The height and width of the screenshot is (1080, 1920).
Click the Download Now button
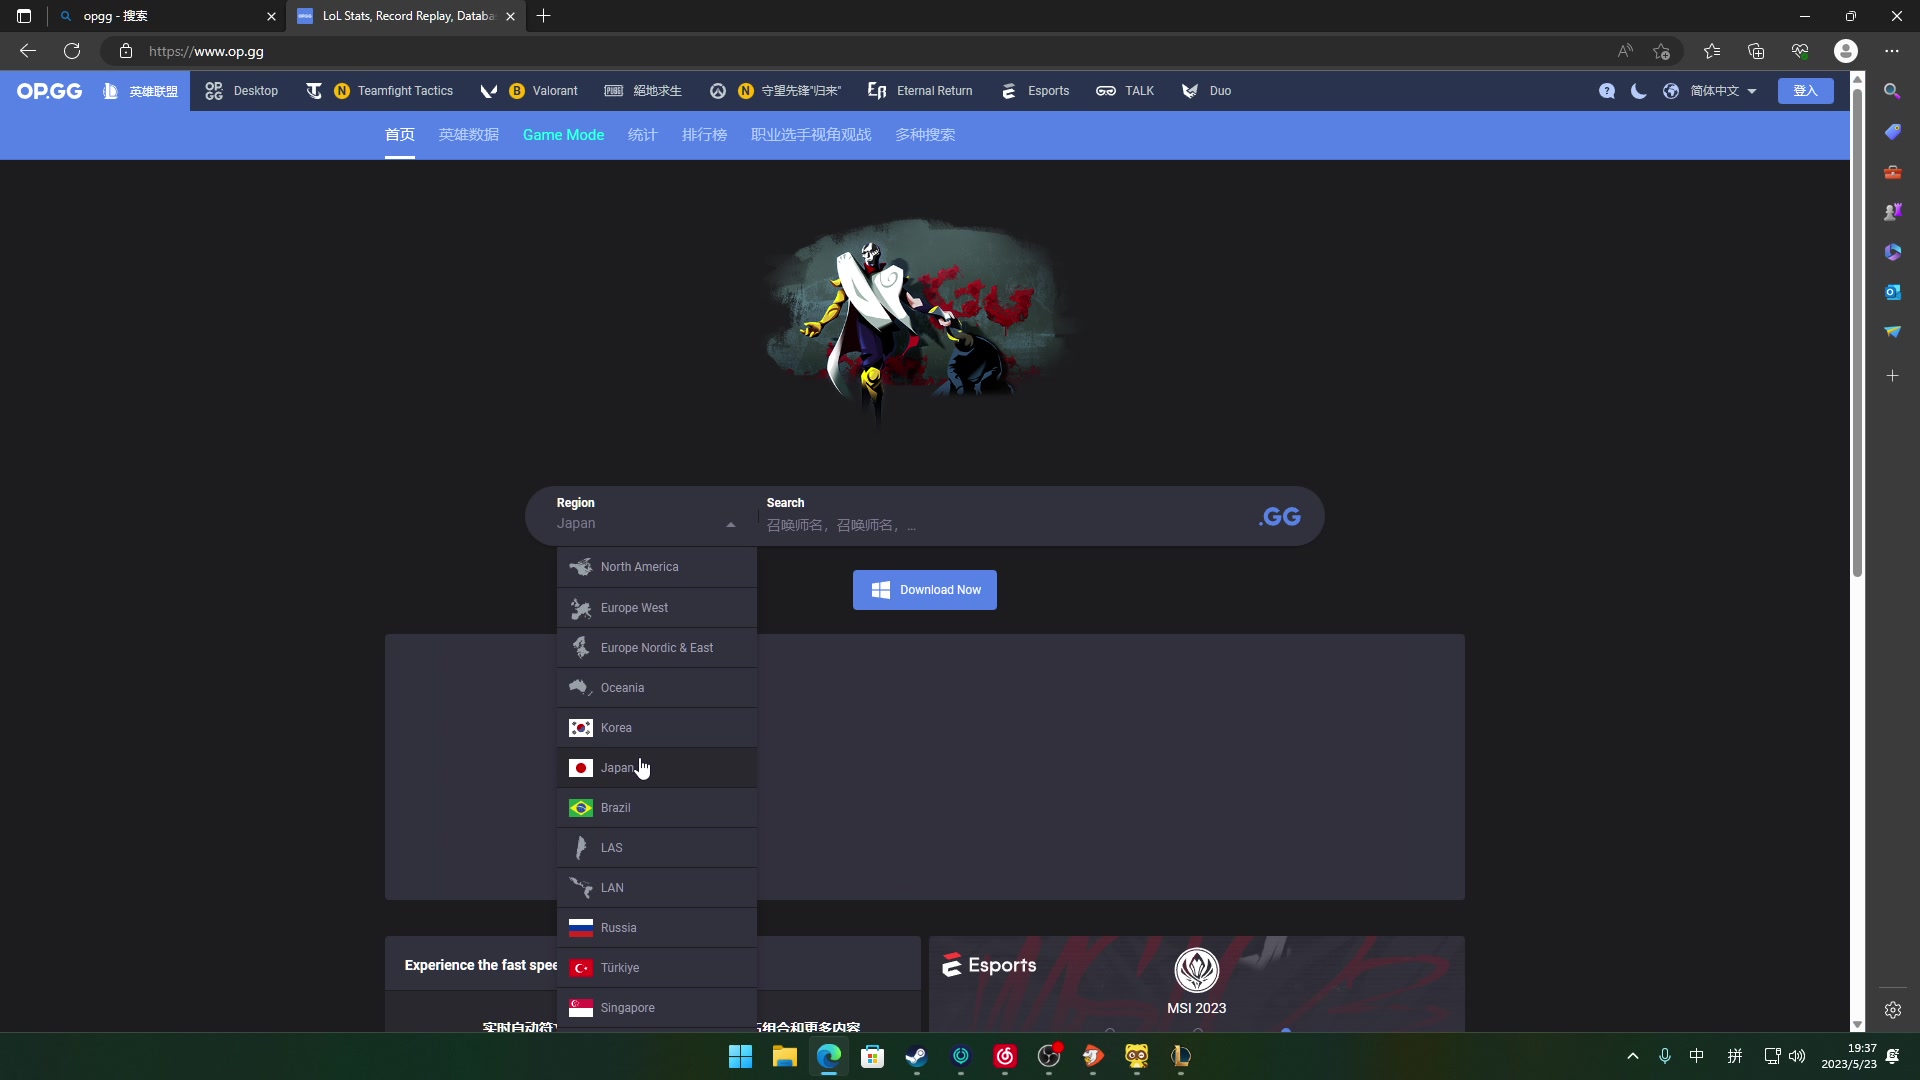click(925, 590)
